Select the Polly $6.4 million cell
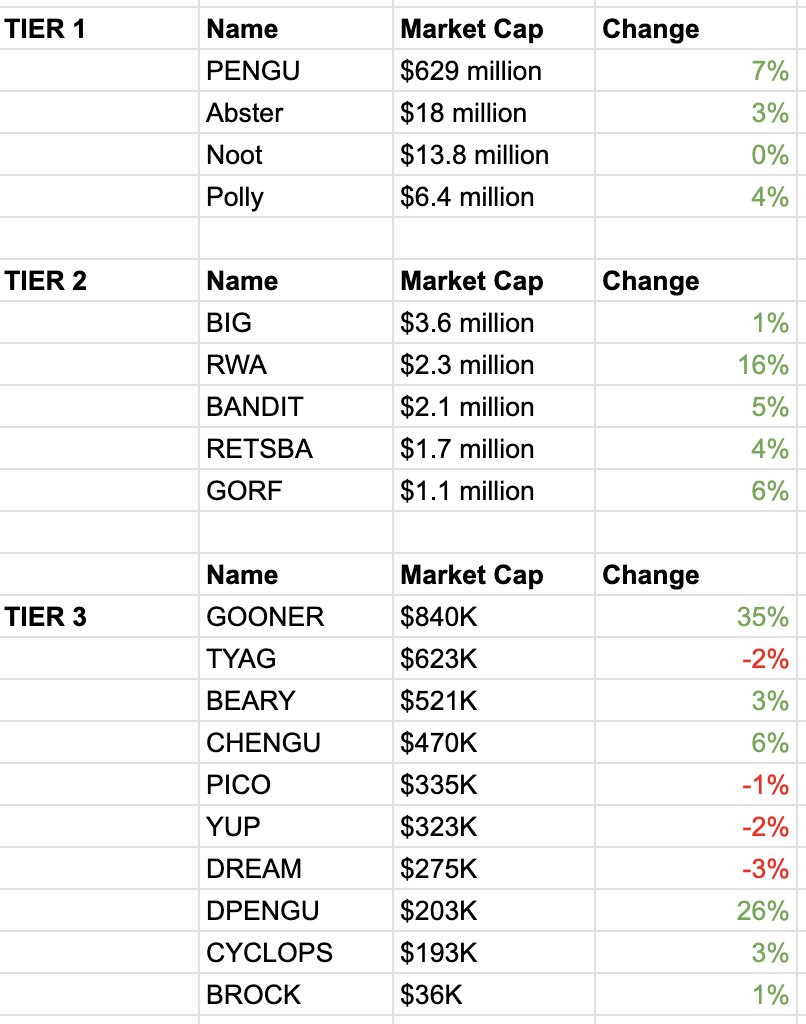 click(x=494, y=197)
